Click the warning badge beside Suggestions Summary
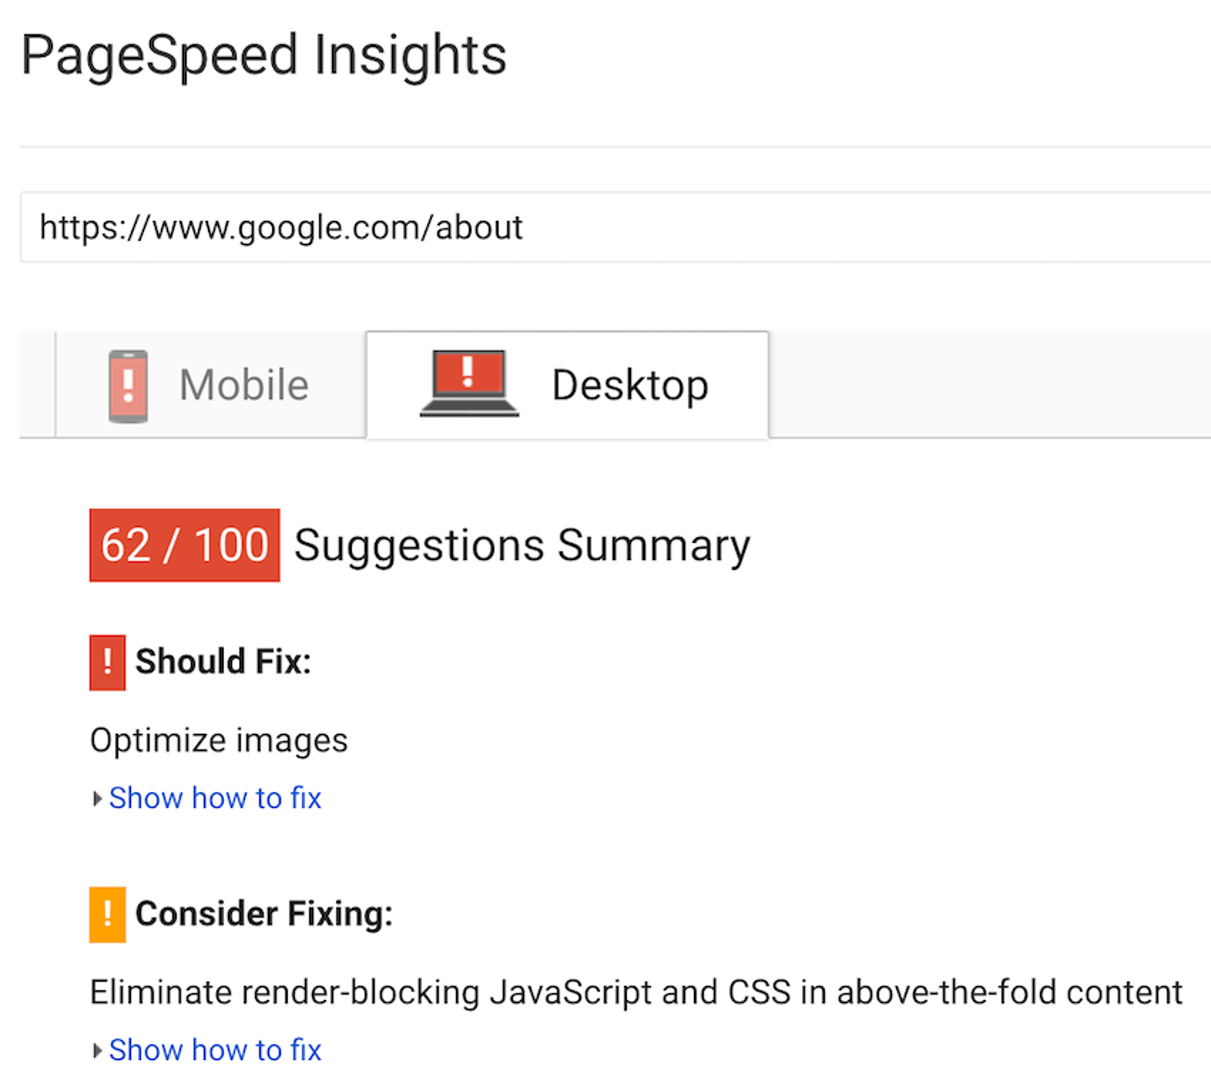The image size is (1211, 1080). (184, 544)
